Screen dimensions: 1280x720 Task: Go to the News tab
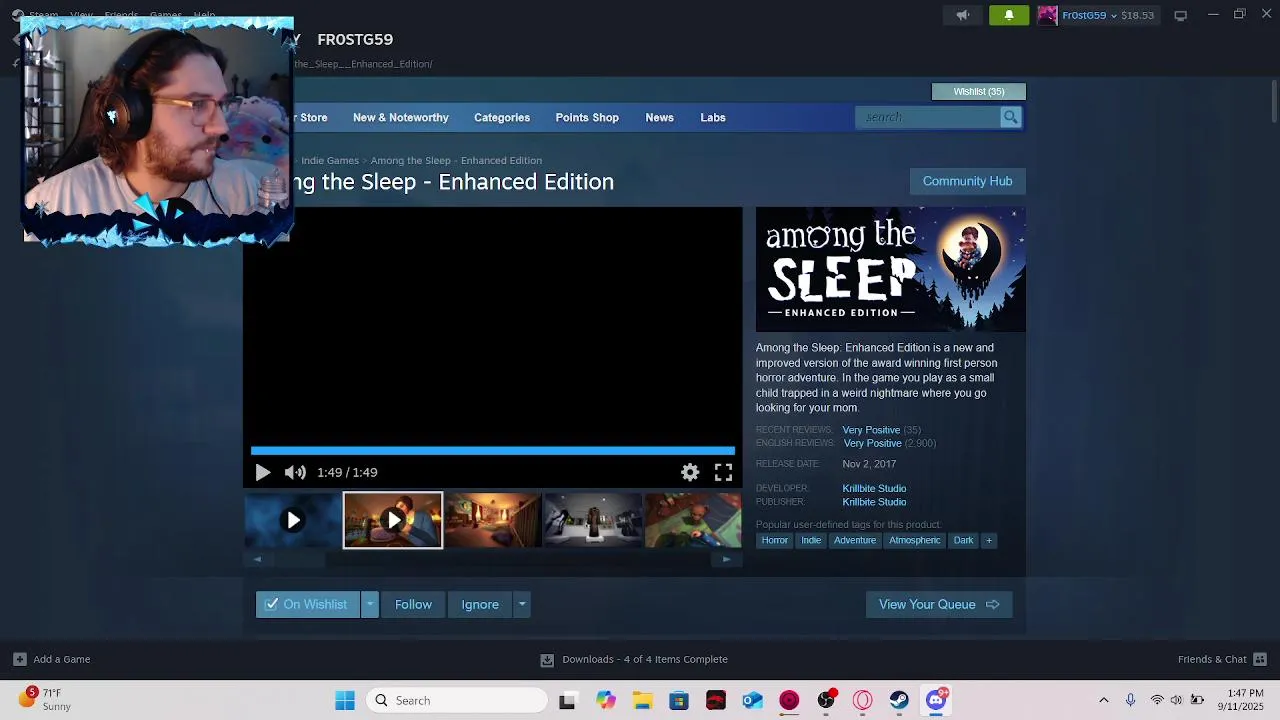659,117
